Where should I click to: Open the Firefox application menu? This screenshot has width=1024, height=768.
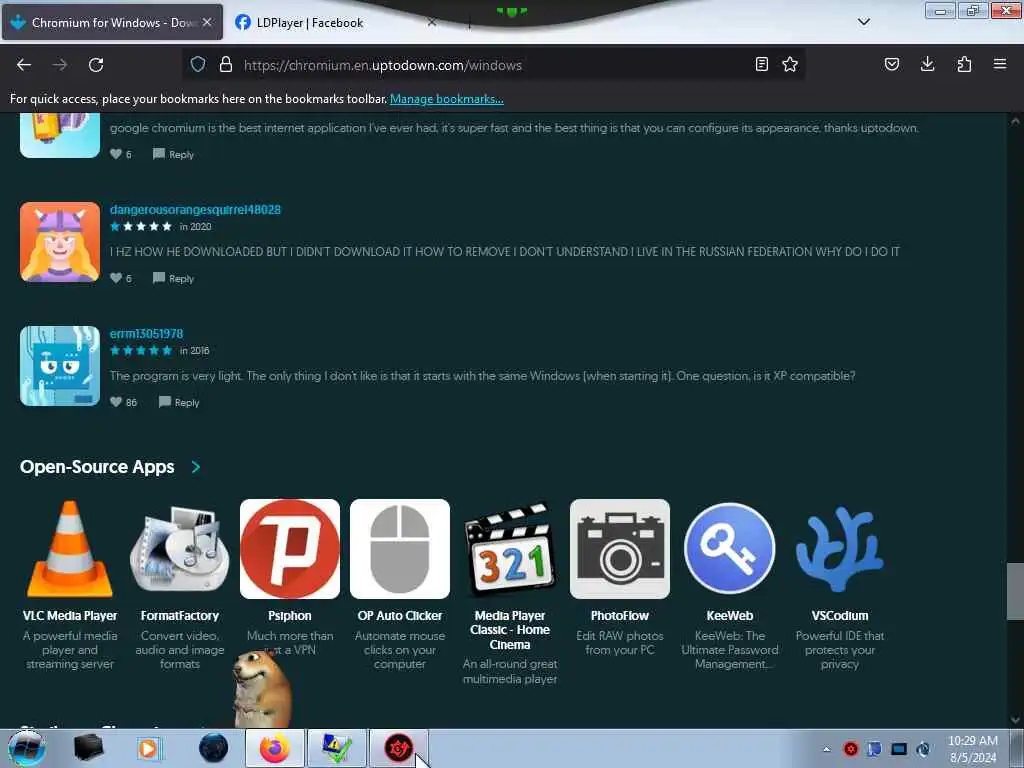(999, 64)
